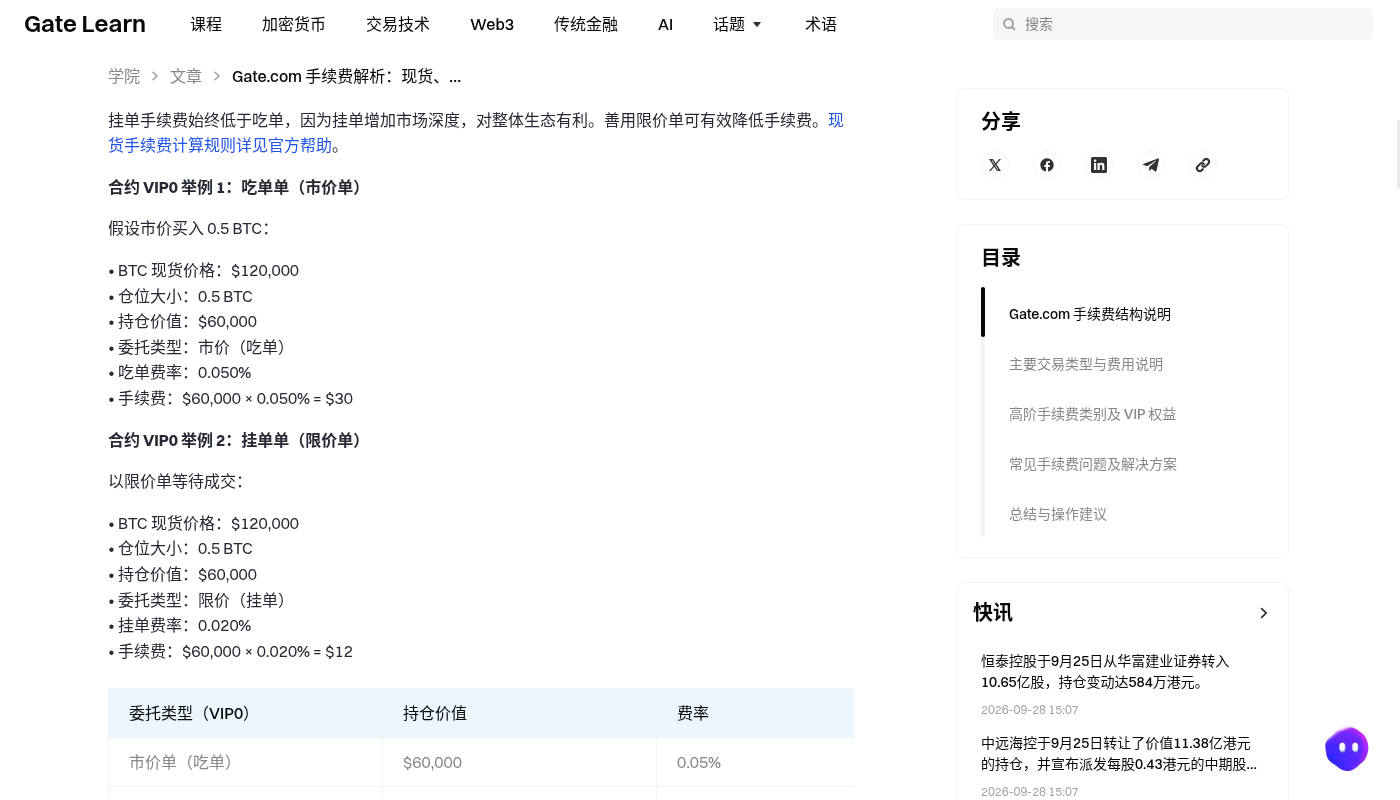Go to 交易技术 section
The height and width of the screenshot is (800, 1400).
pyautogui.click(x=398, y=24)
